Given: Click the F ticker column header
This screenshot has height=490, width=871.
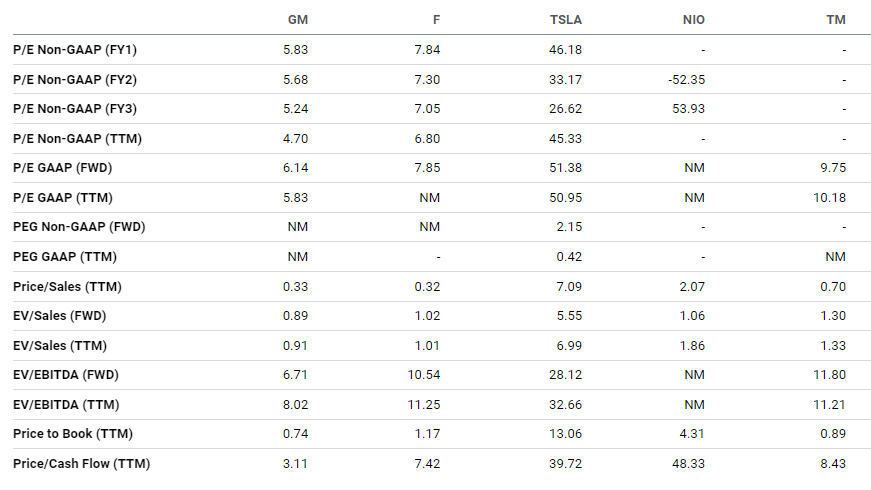Looking at the screenshot, I should point(437,20).
